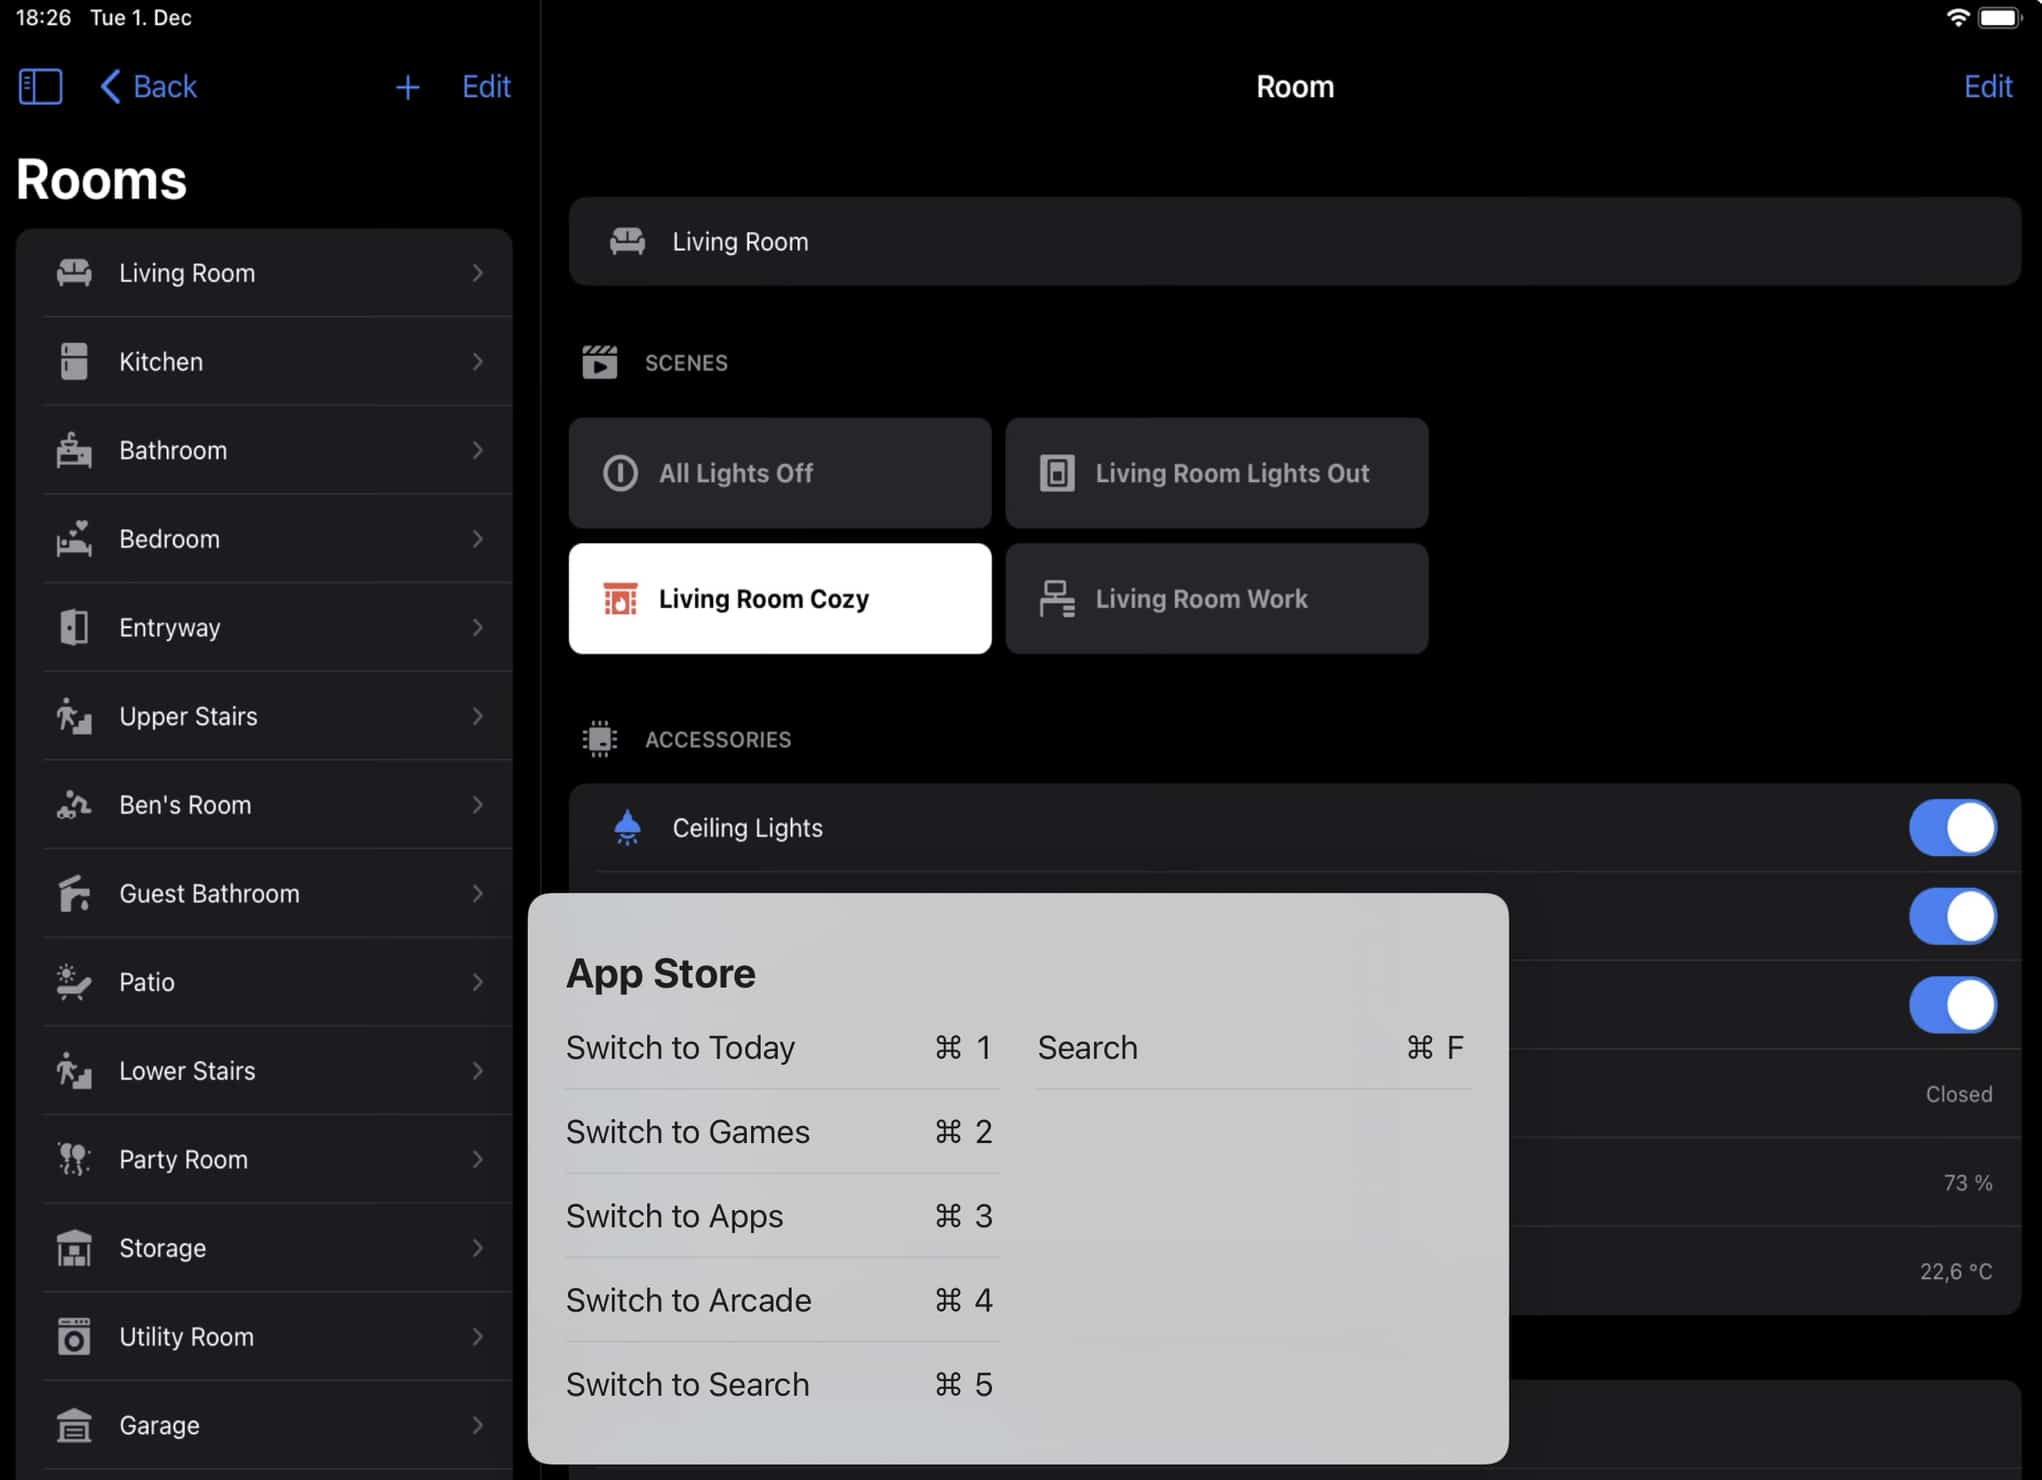Click the Patio sun lounger icon
This screenshot has width=2042, height=1480.
[74, 982]
